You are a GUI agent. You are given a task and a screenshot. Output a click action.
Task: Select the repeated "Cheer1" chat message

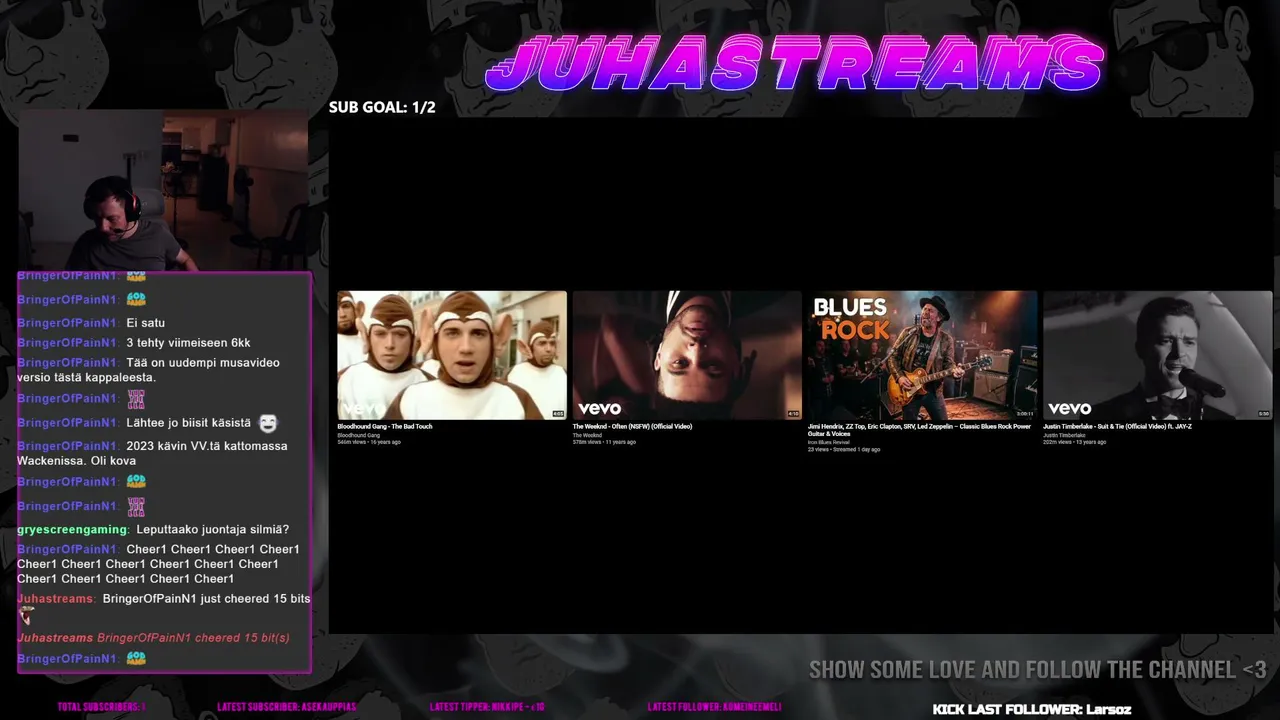(x=158, y=564)
